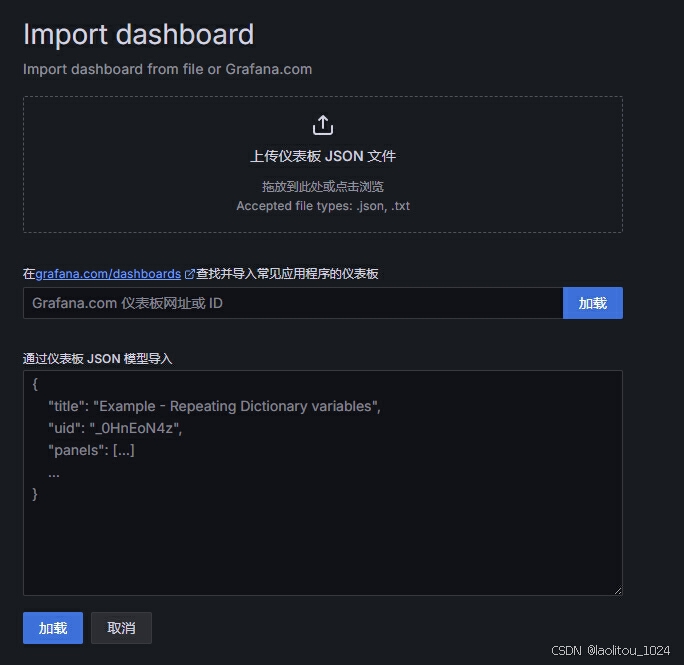The image size is (684, 665).
Task: Click the 拖放到此处或点击浏览 browse prompt
Action: coord(323,187)
